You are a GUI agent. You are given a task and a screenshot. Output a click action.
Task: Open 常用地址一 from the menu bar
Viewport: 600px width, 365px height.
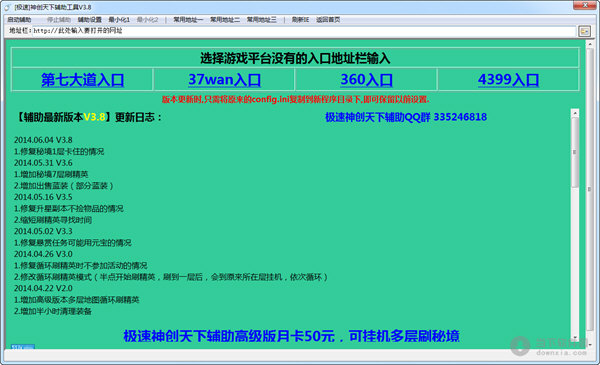188,20
